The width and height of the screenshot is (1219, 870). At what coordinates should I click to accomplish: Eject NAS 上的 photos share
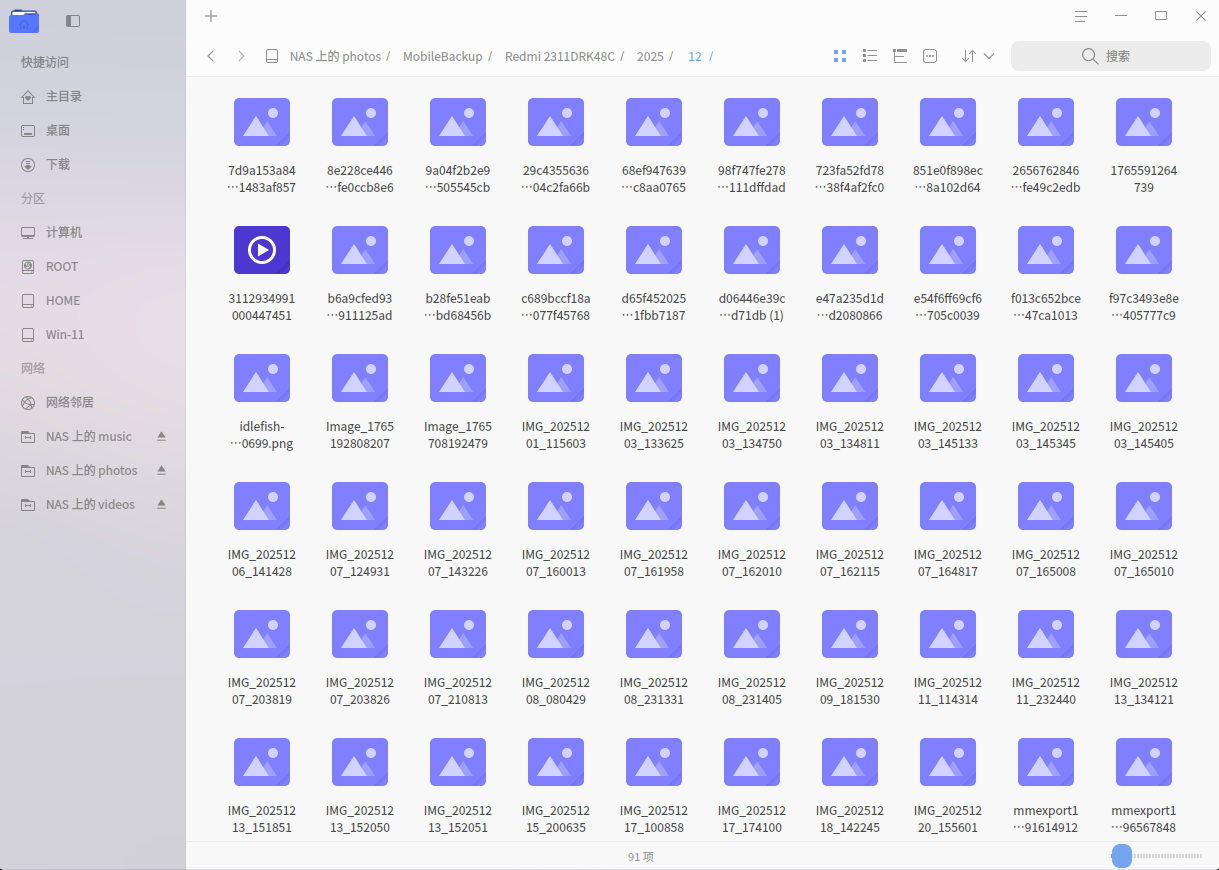point(161,470)
